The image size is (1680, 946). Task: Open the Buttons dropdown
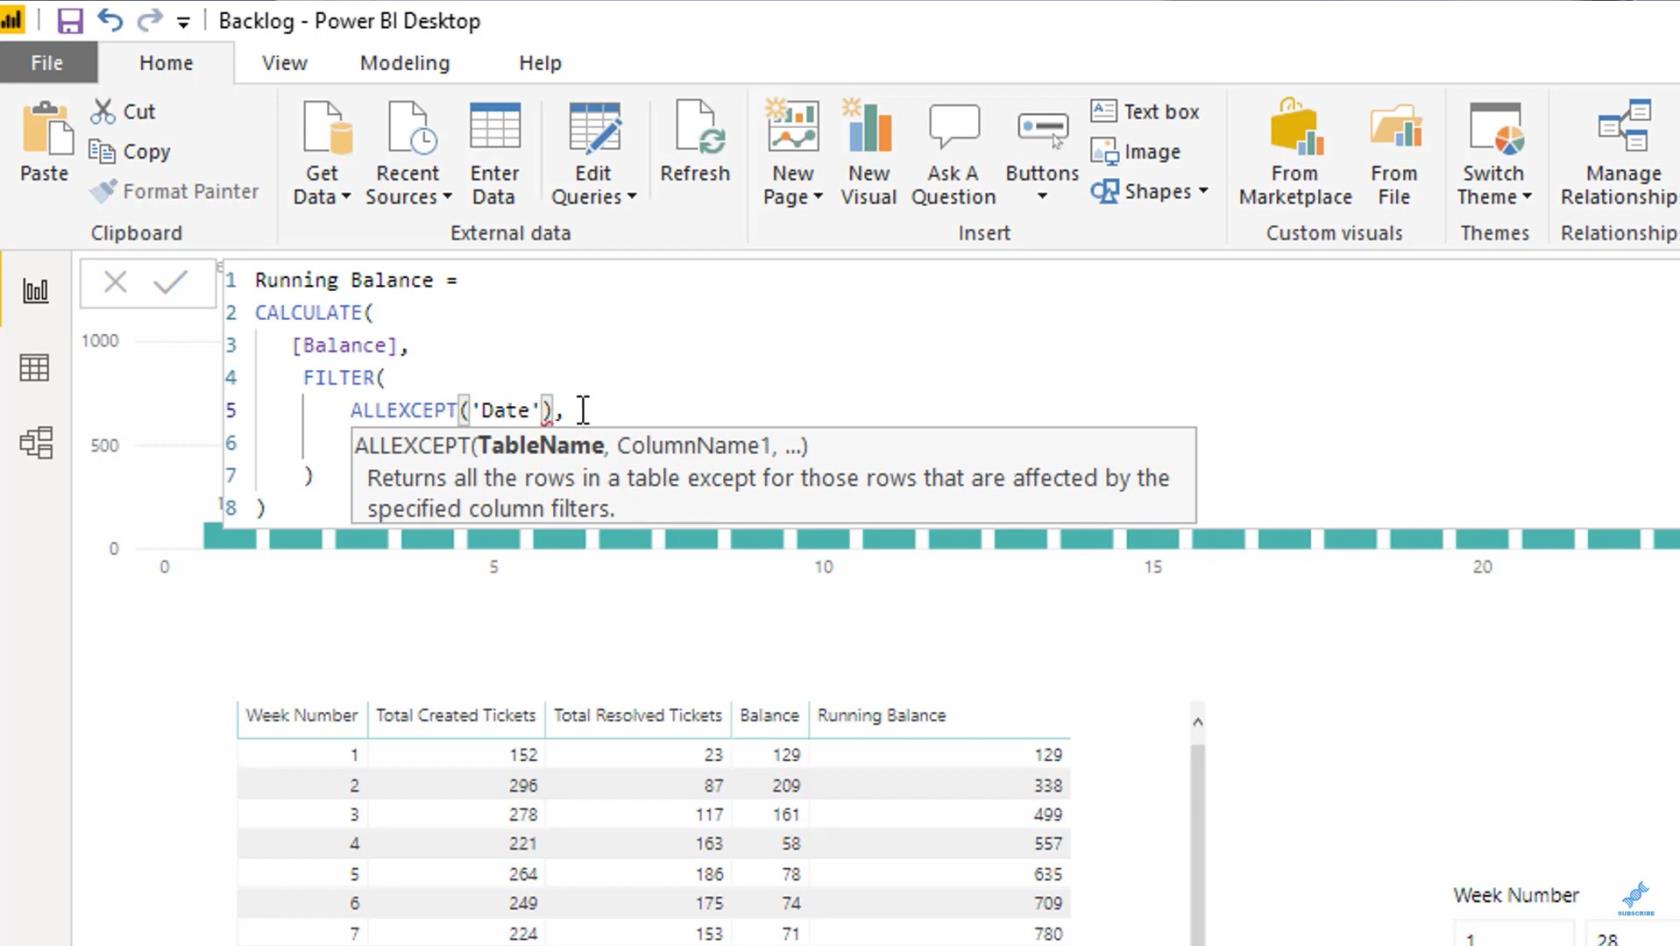coord(1042,153)
